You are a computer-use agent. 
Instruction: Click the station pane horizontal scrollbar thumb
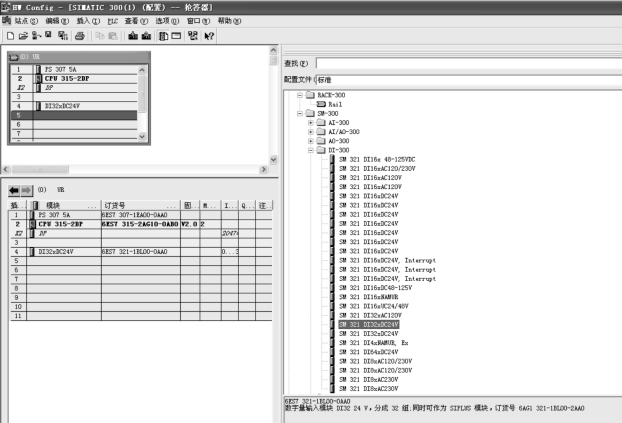(x=40, y=169)
